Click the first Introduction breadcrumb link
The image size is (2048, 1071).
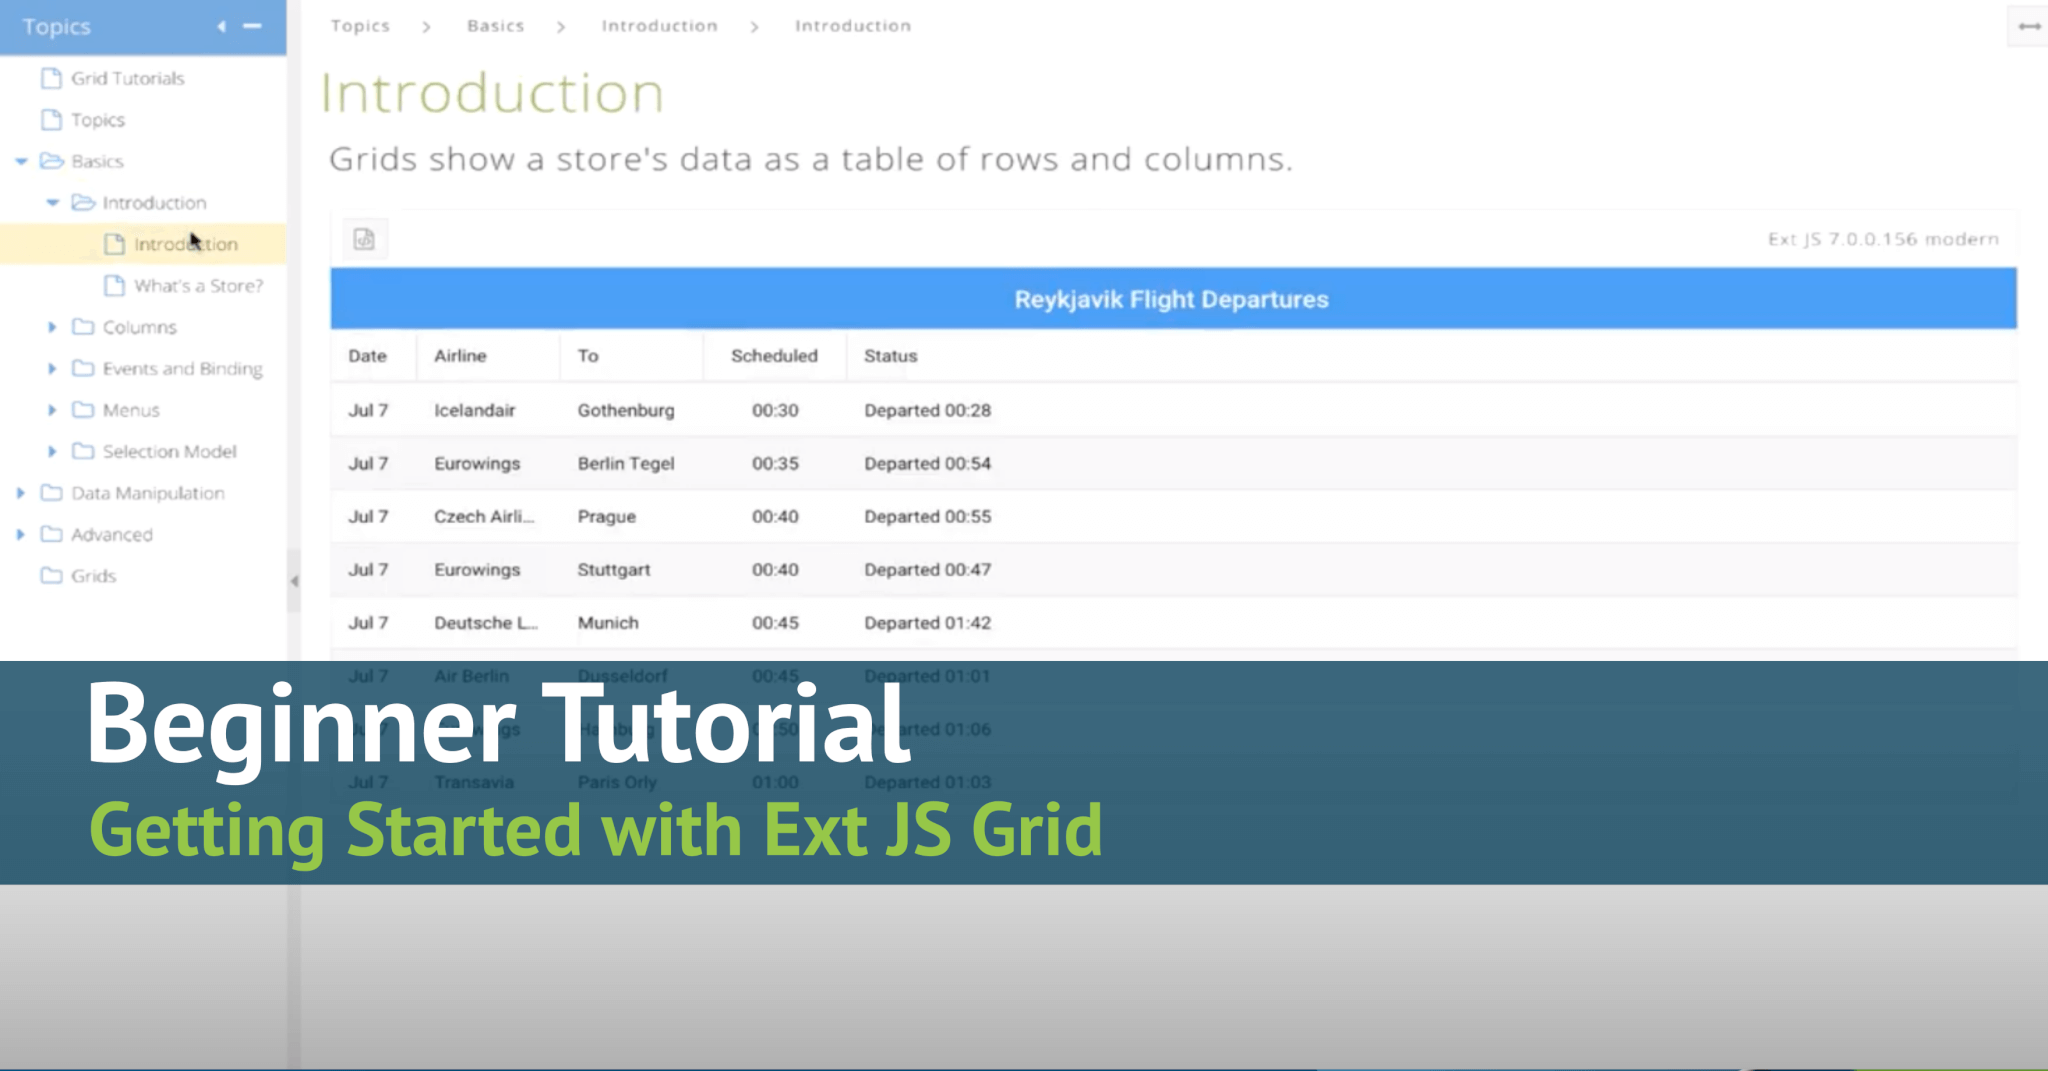click(x=659, y=26)
